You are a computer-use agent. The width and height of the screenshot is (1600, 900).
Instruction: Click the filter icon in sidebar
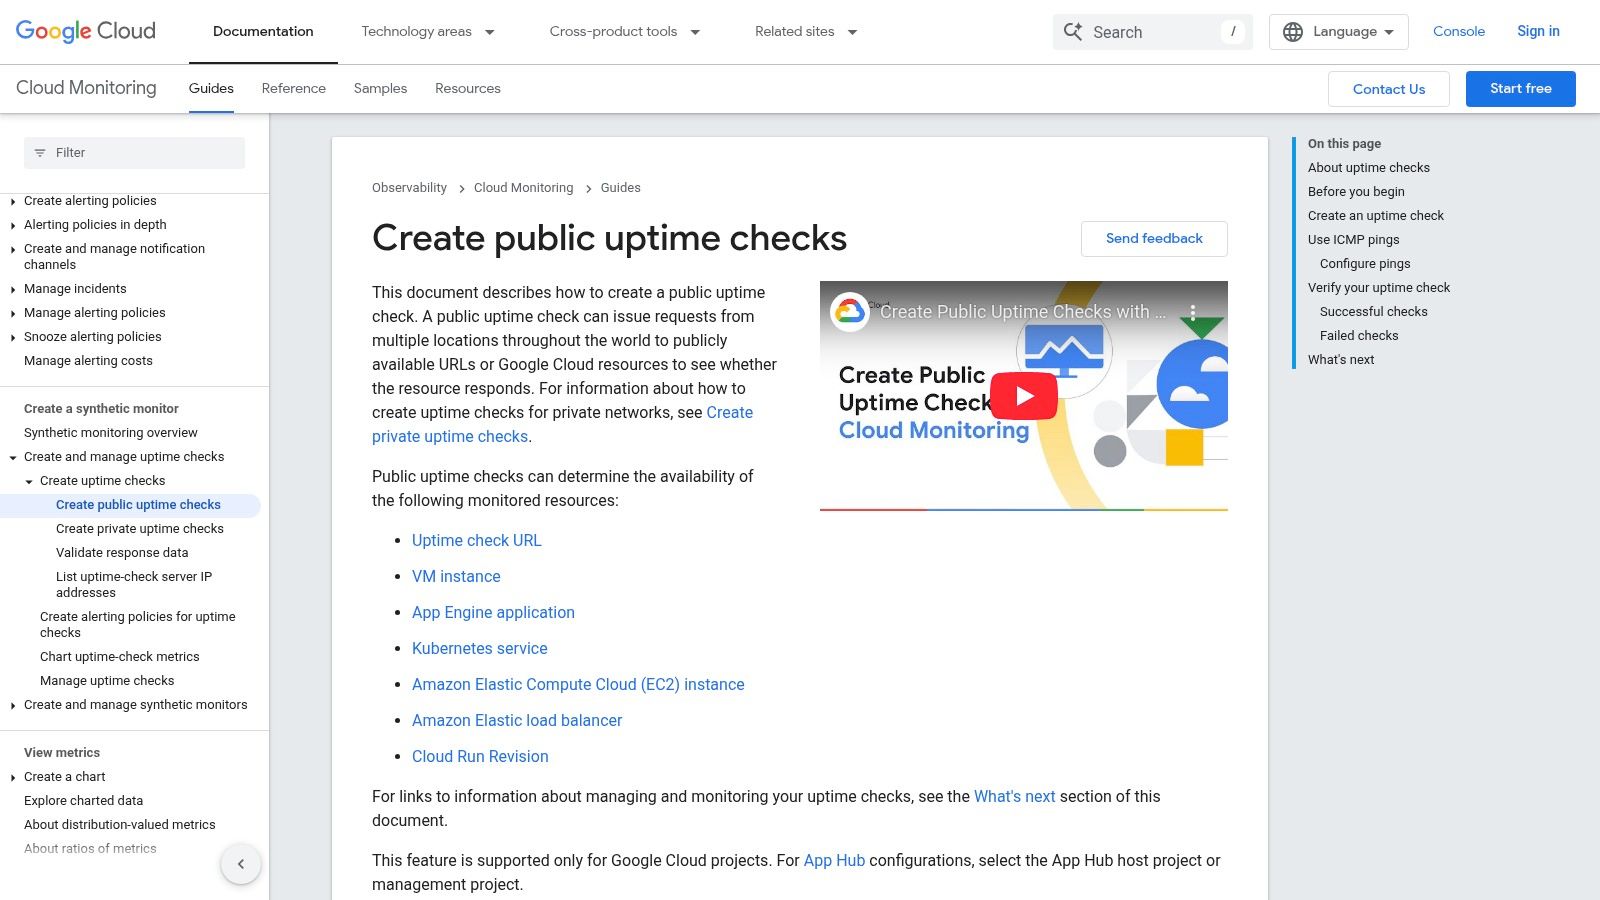click(40, 153)
